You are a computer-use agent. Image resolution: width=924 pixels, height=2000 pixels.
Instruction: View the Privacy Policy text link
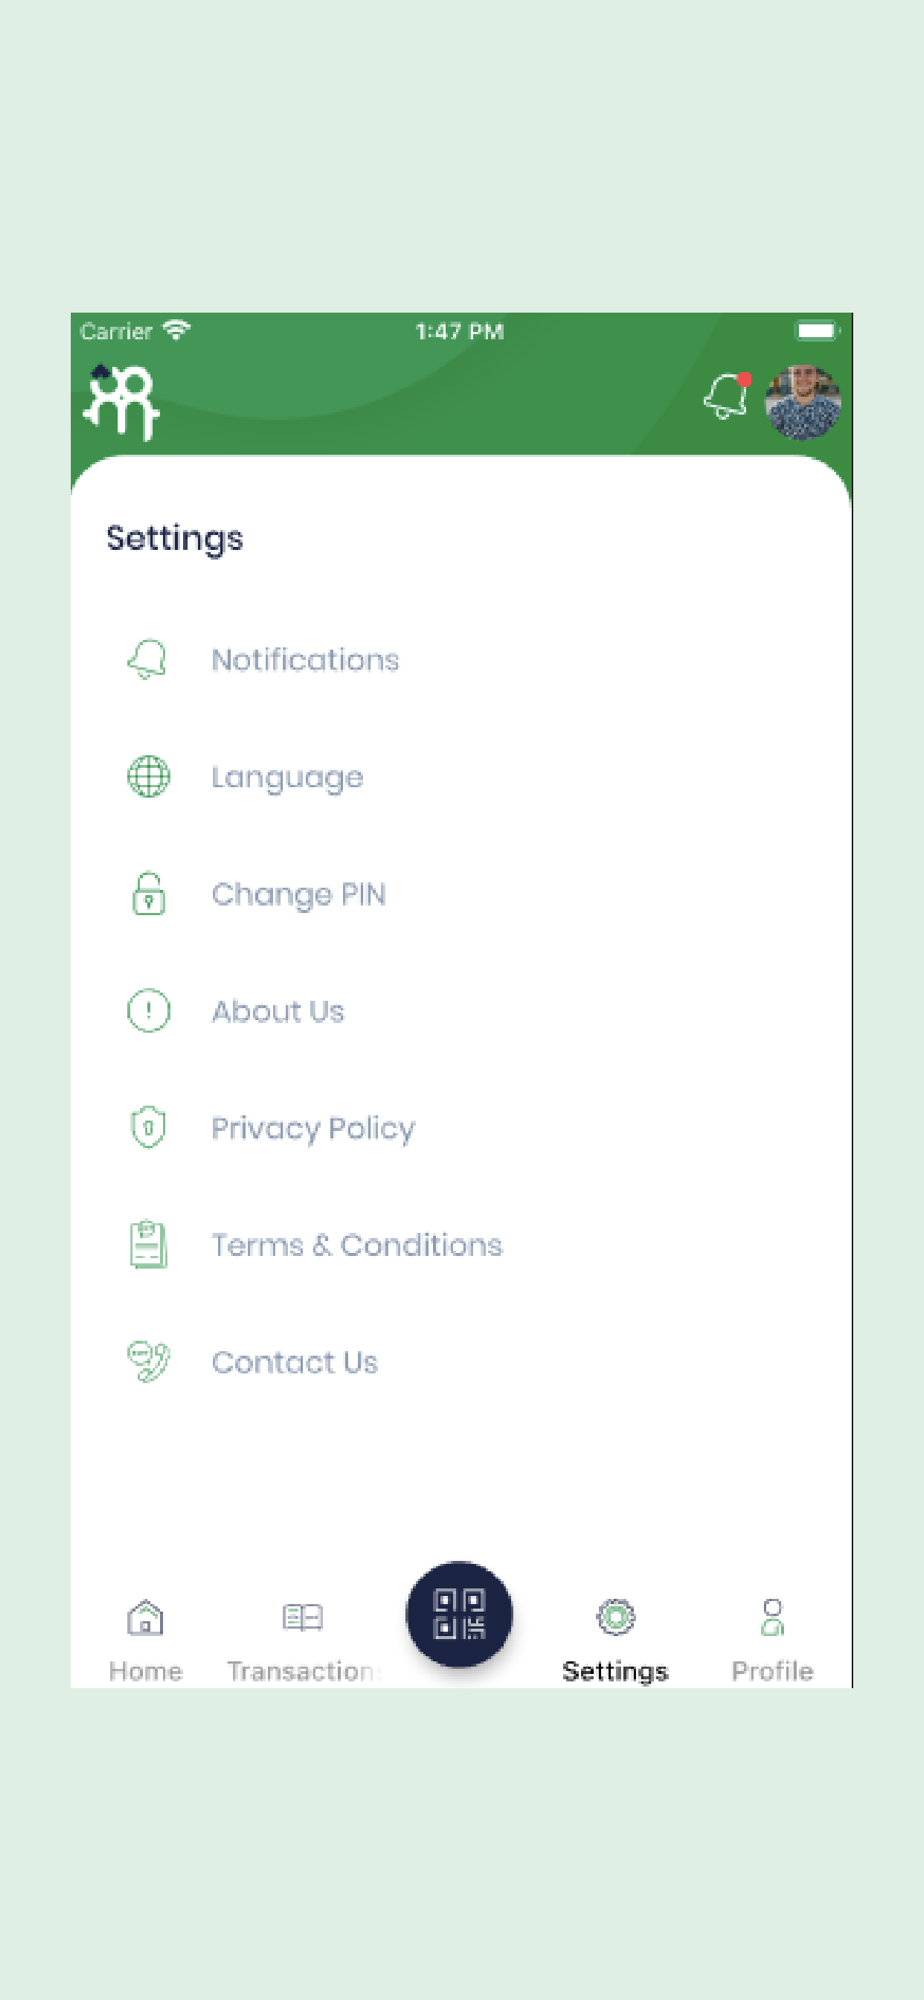313,1129
